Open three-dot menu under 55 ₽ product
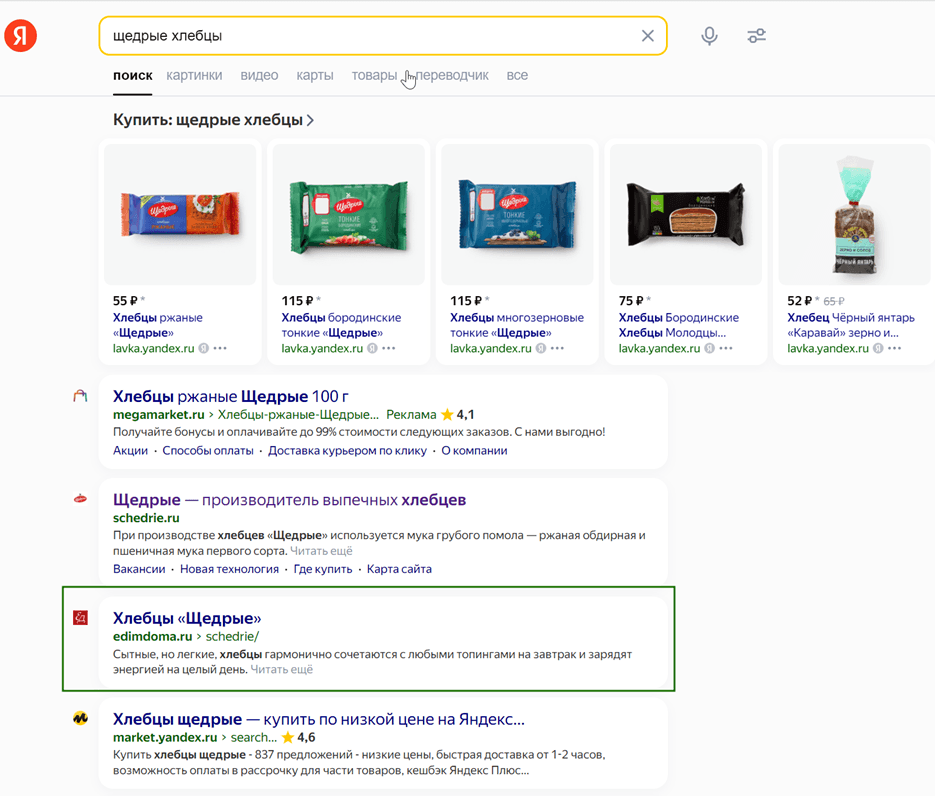 pyautogui.click(x=219, y=348)
